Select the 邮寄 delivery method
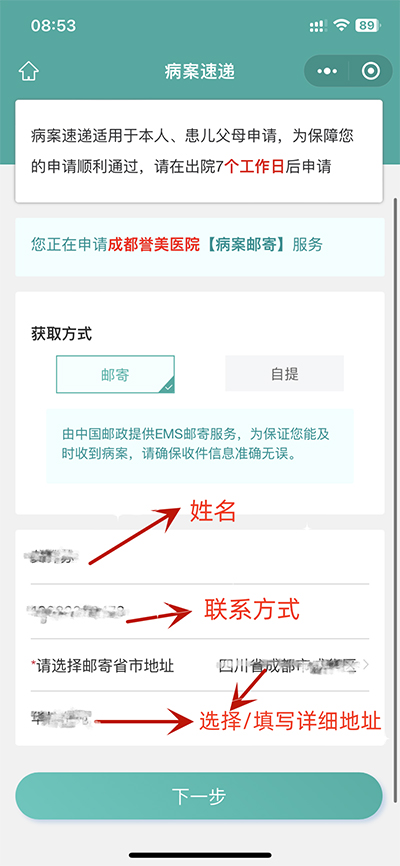 pos(115,374)
